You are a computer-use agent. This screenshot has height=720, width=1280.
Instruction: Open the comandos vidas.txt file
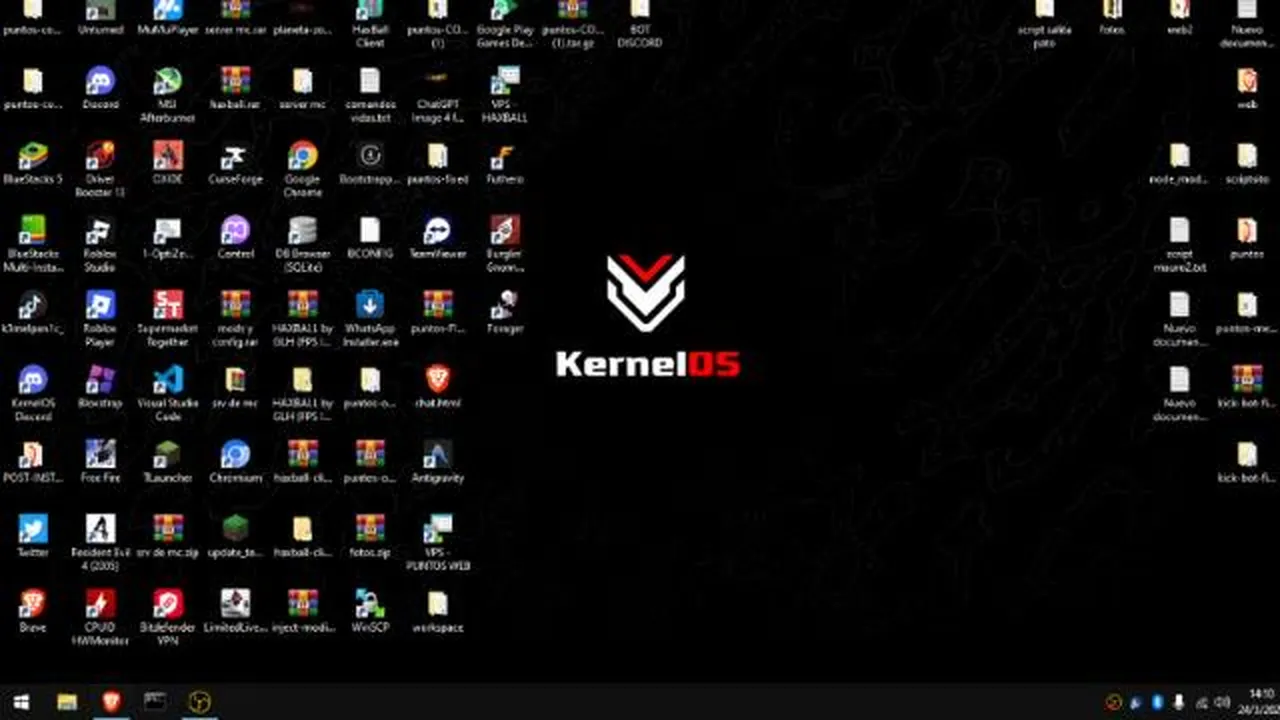coord(370,95)
